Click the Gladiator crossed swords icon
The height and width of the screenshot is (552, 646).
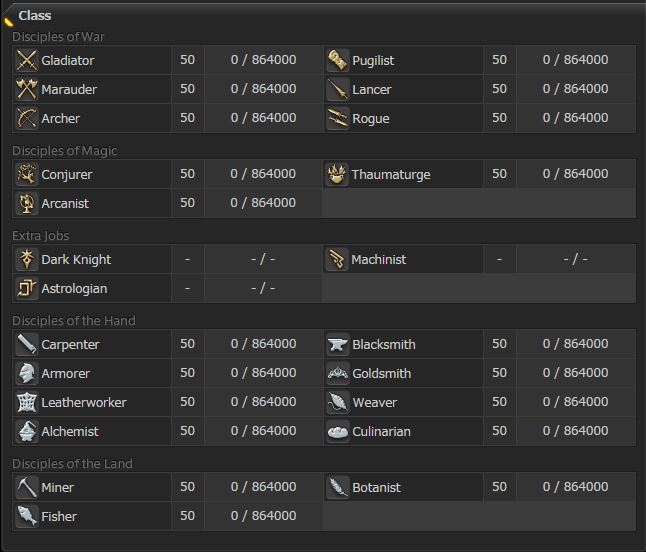[x=27, y=60]
